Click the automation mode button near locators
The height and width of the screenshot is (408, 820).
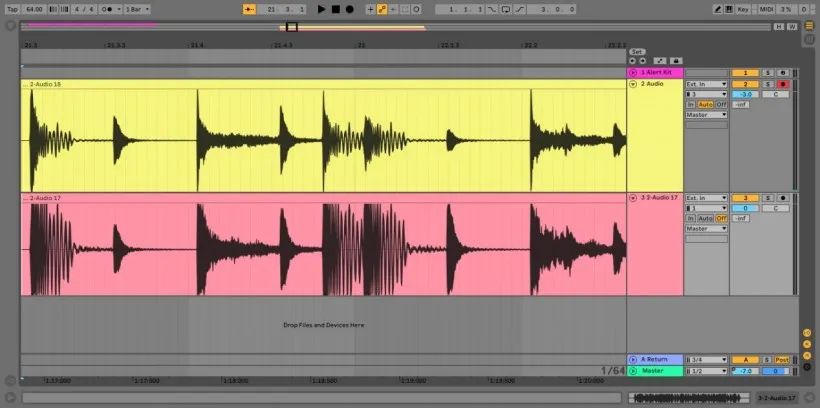tap(660, 61)
